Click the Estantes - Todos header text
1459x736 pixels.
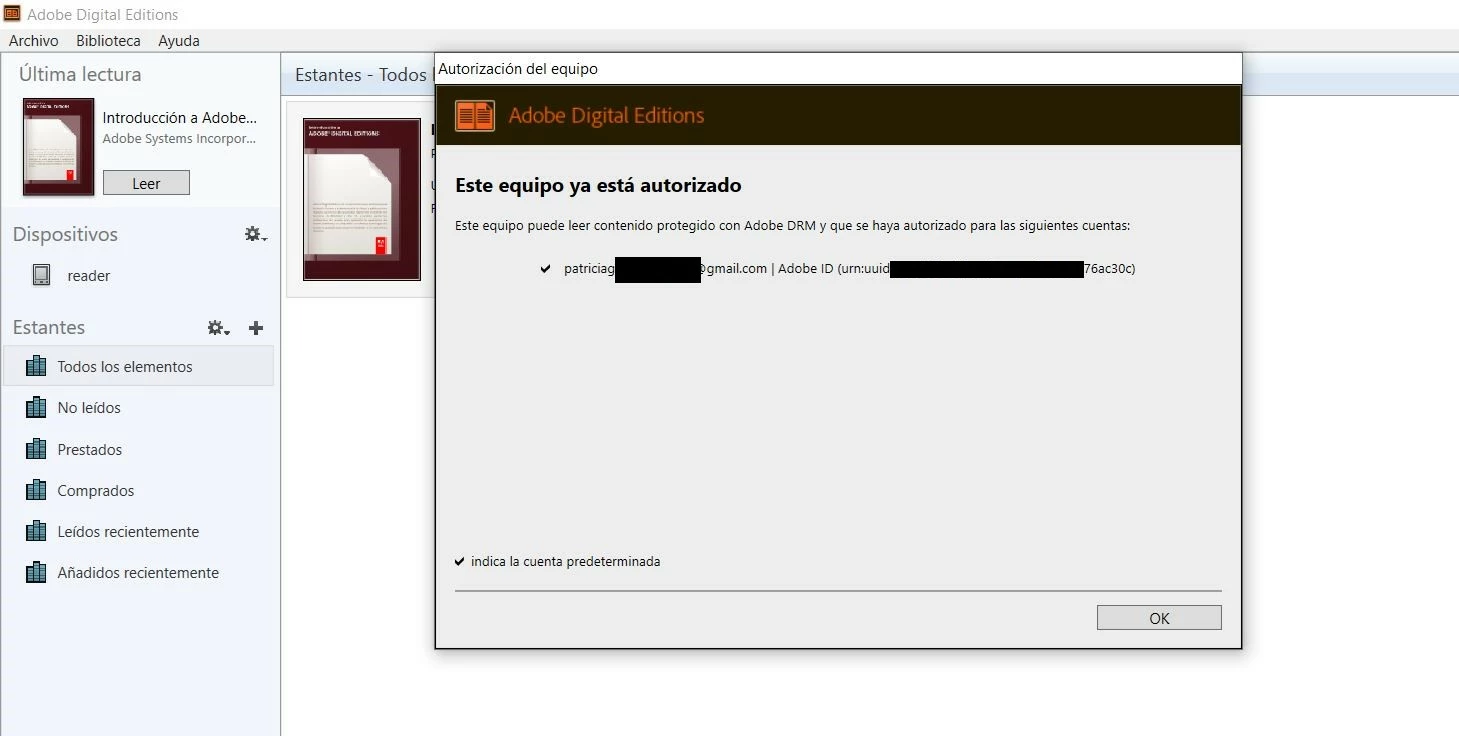coord(361,75)
